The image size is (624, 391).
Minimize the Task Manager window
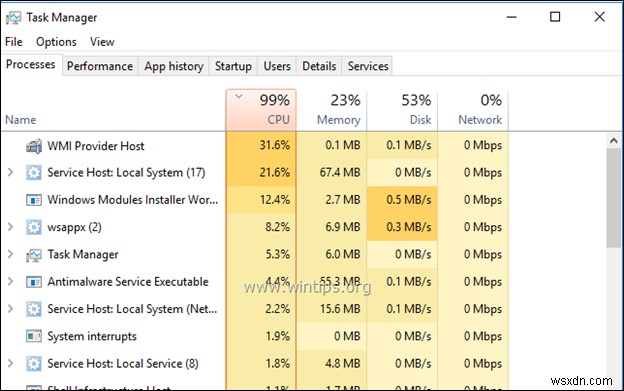(x=512, y=17)
